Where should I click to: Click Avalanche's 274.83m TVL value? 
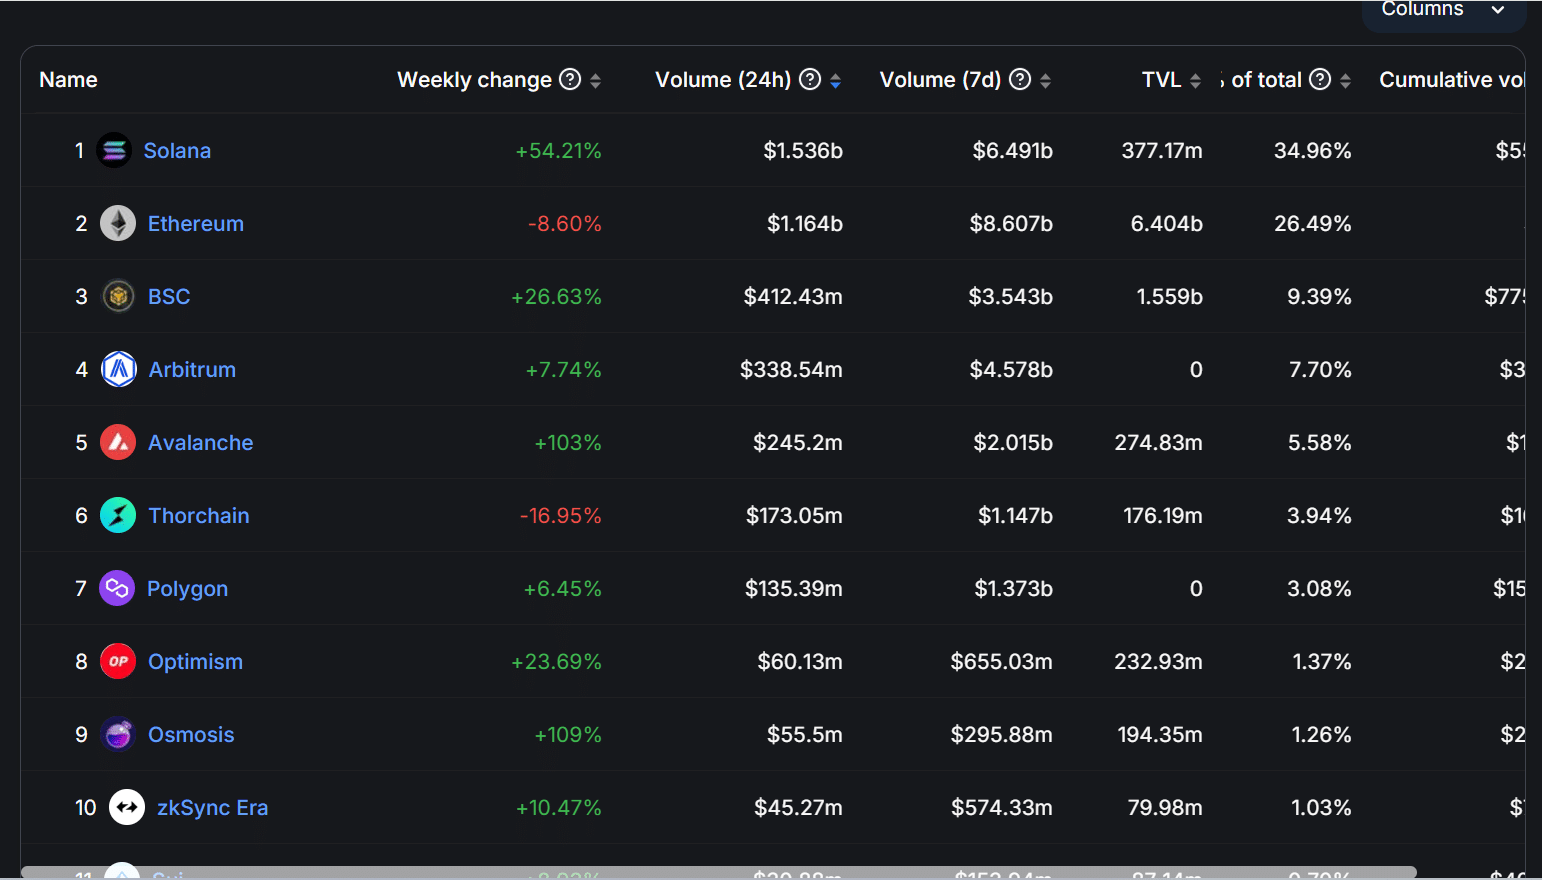1159,442
